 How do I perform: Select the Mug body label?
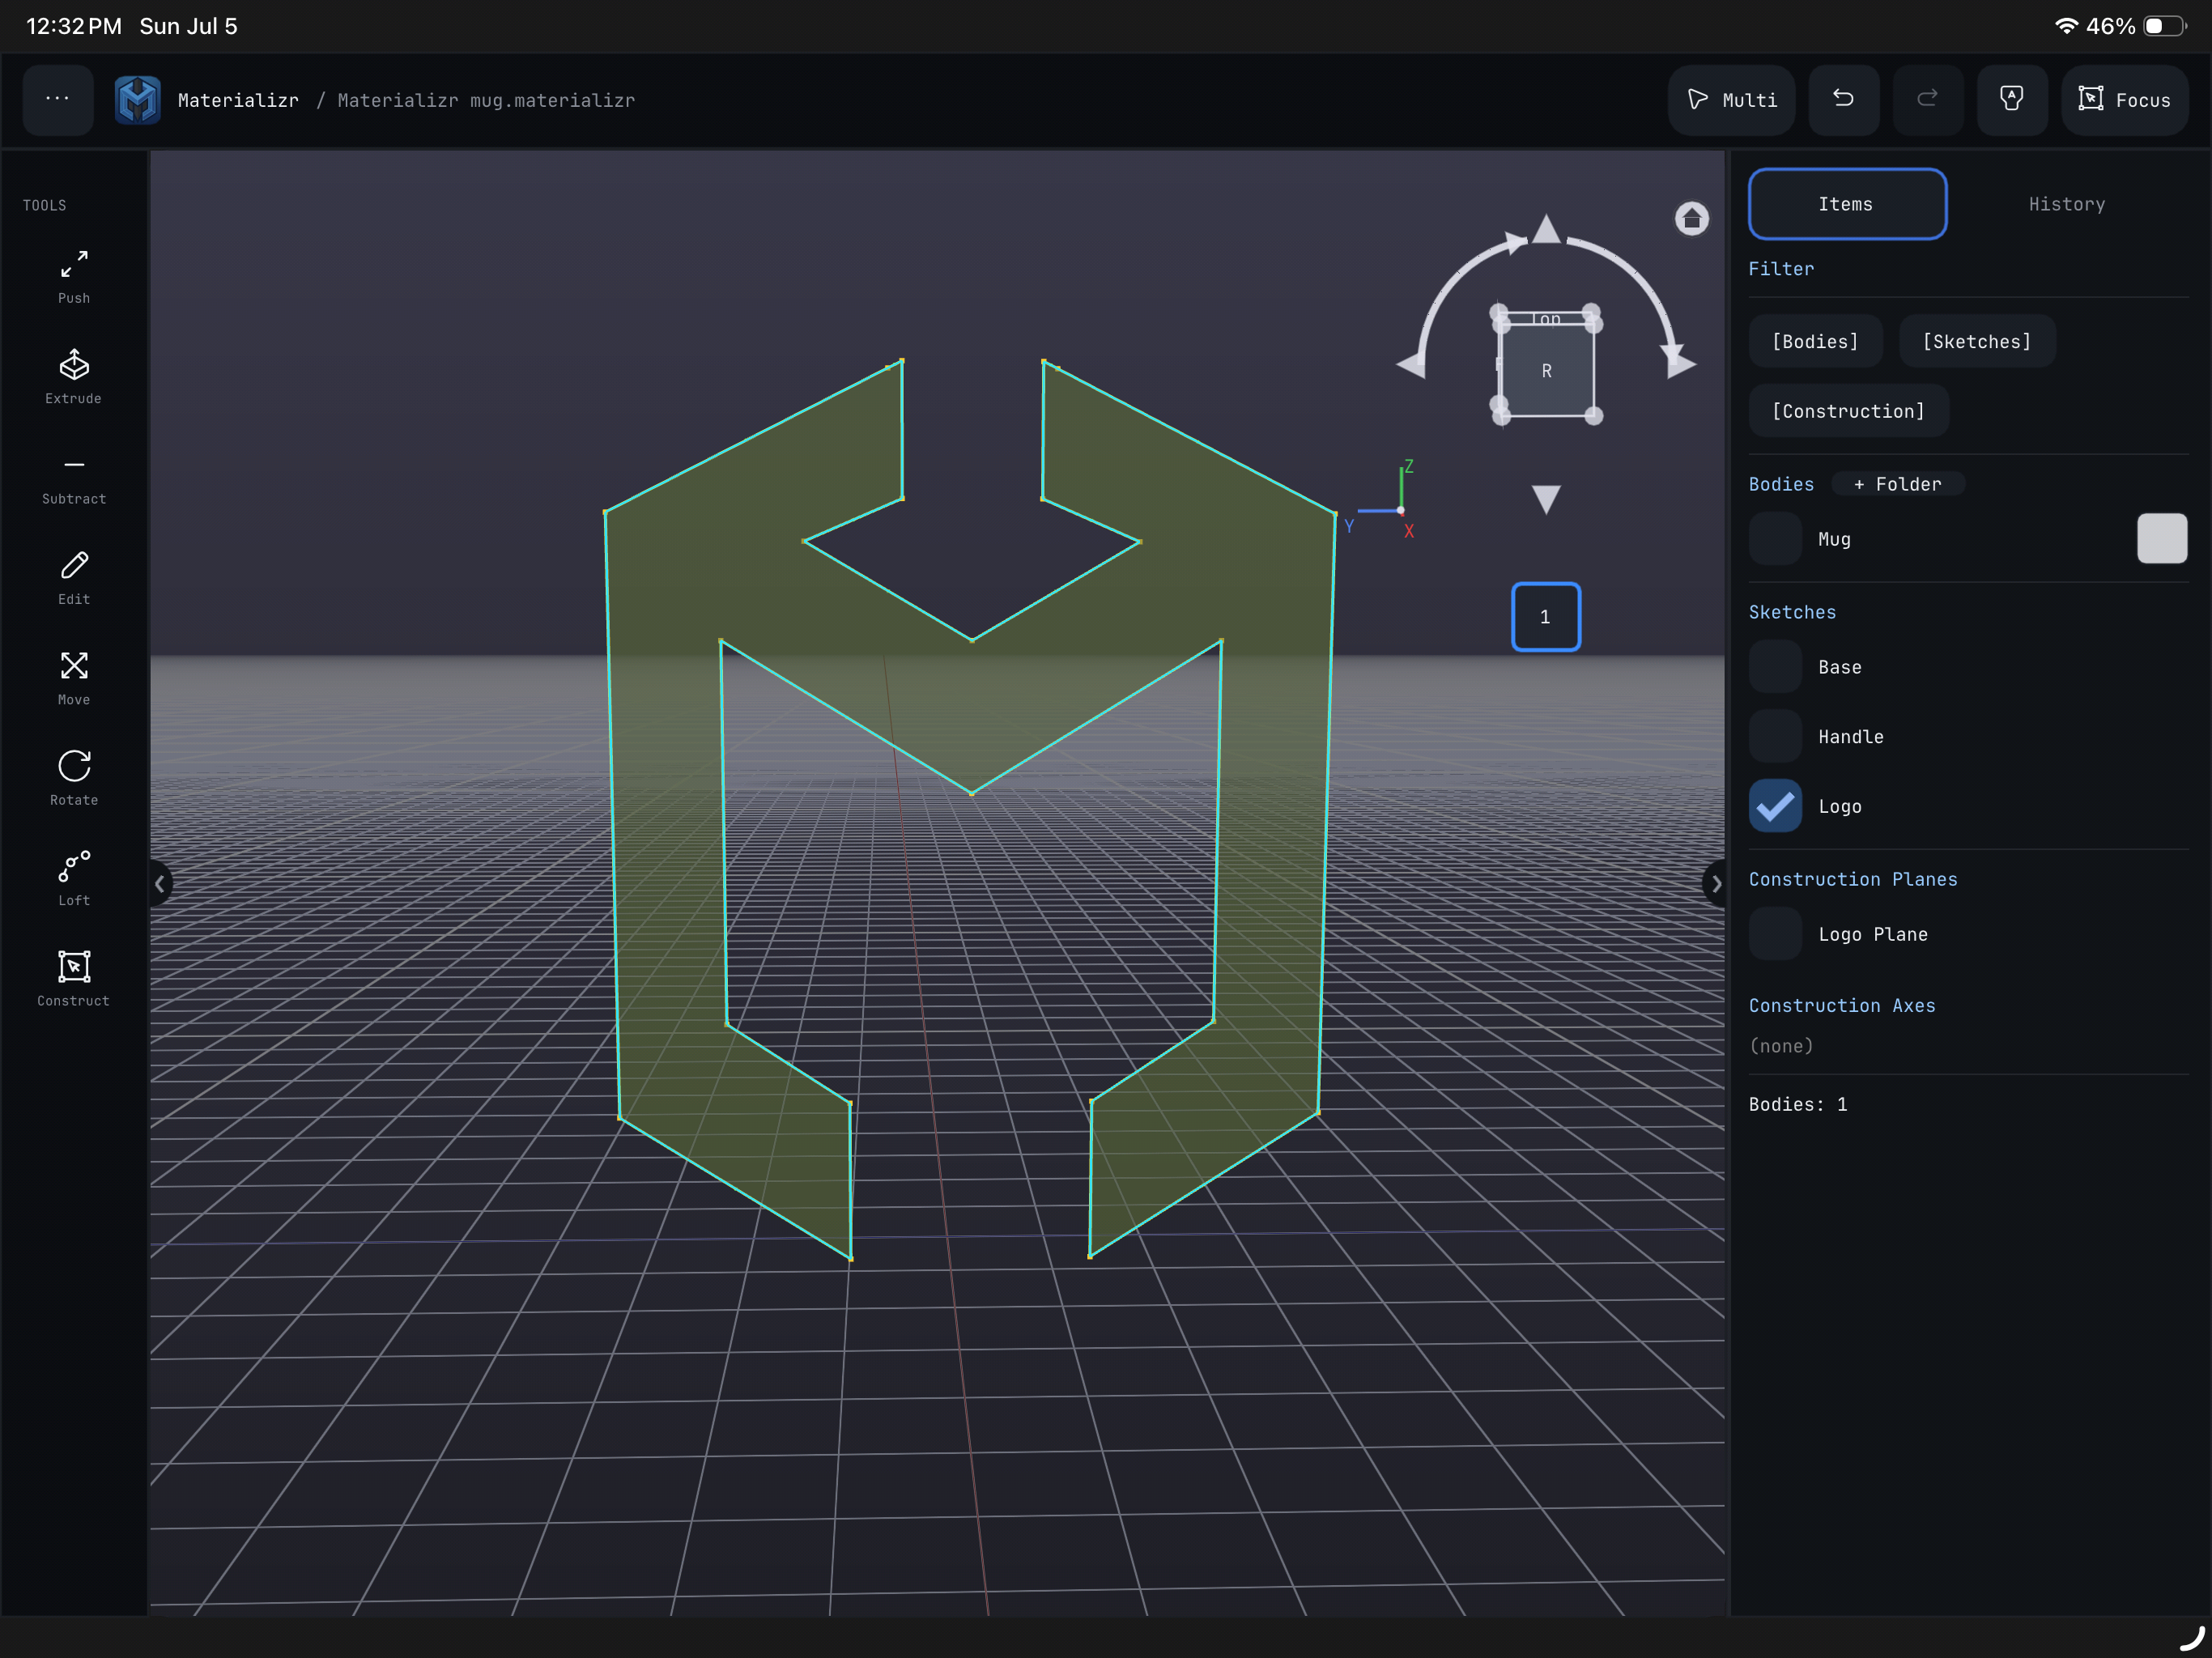coord(1834,539)
